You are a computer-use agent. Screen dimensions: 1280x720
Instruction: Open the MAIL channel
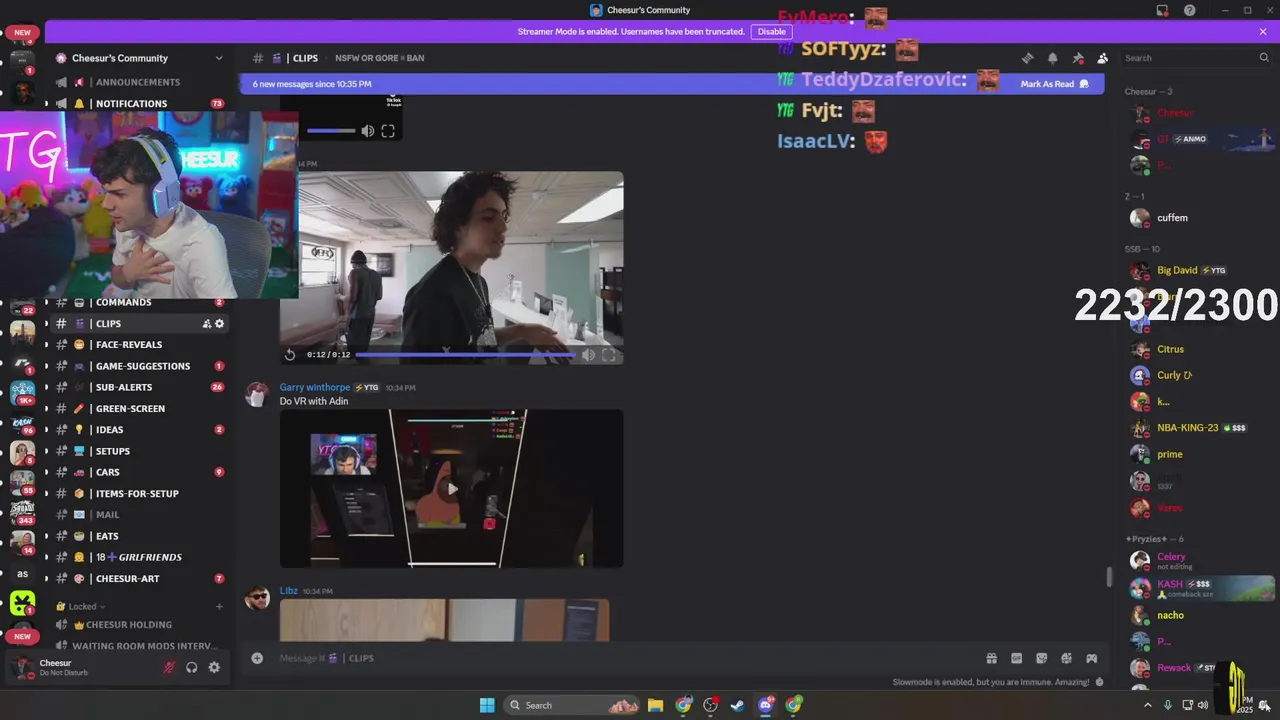tap(139, 514)
